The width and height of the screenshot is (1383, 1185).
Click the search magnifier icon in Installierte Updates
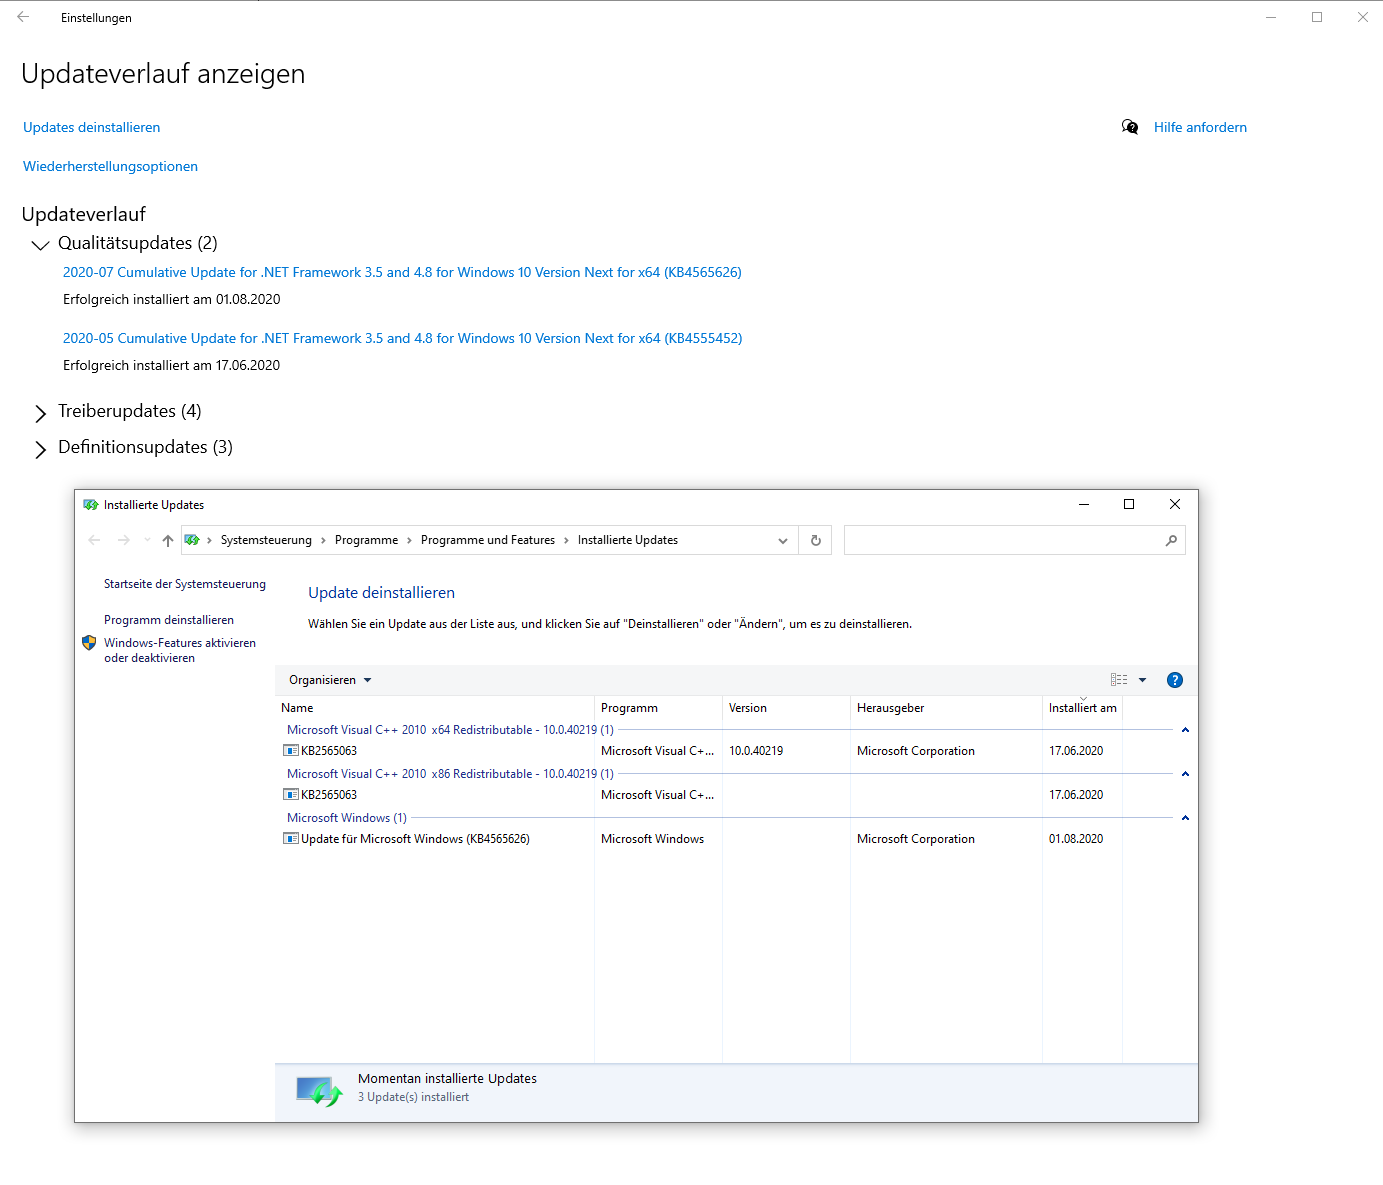click(x=1171, y=540)
